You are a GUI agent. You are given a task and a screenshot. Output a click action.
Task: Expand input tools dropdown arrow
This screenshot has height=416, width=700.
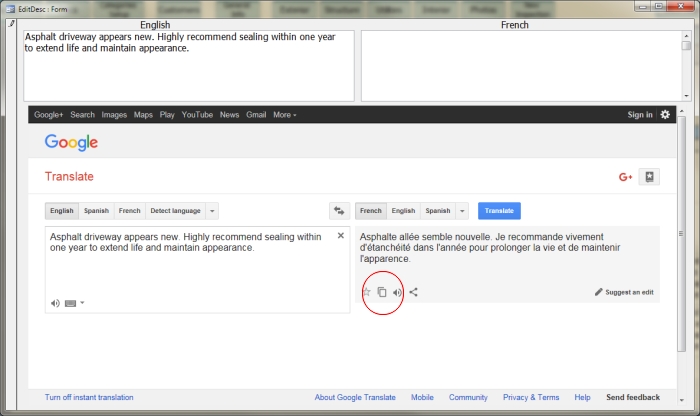point(83,303)
